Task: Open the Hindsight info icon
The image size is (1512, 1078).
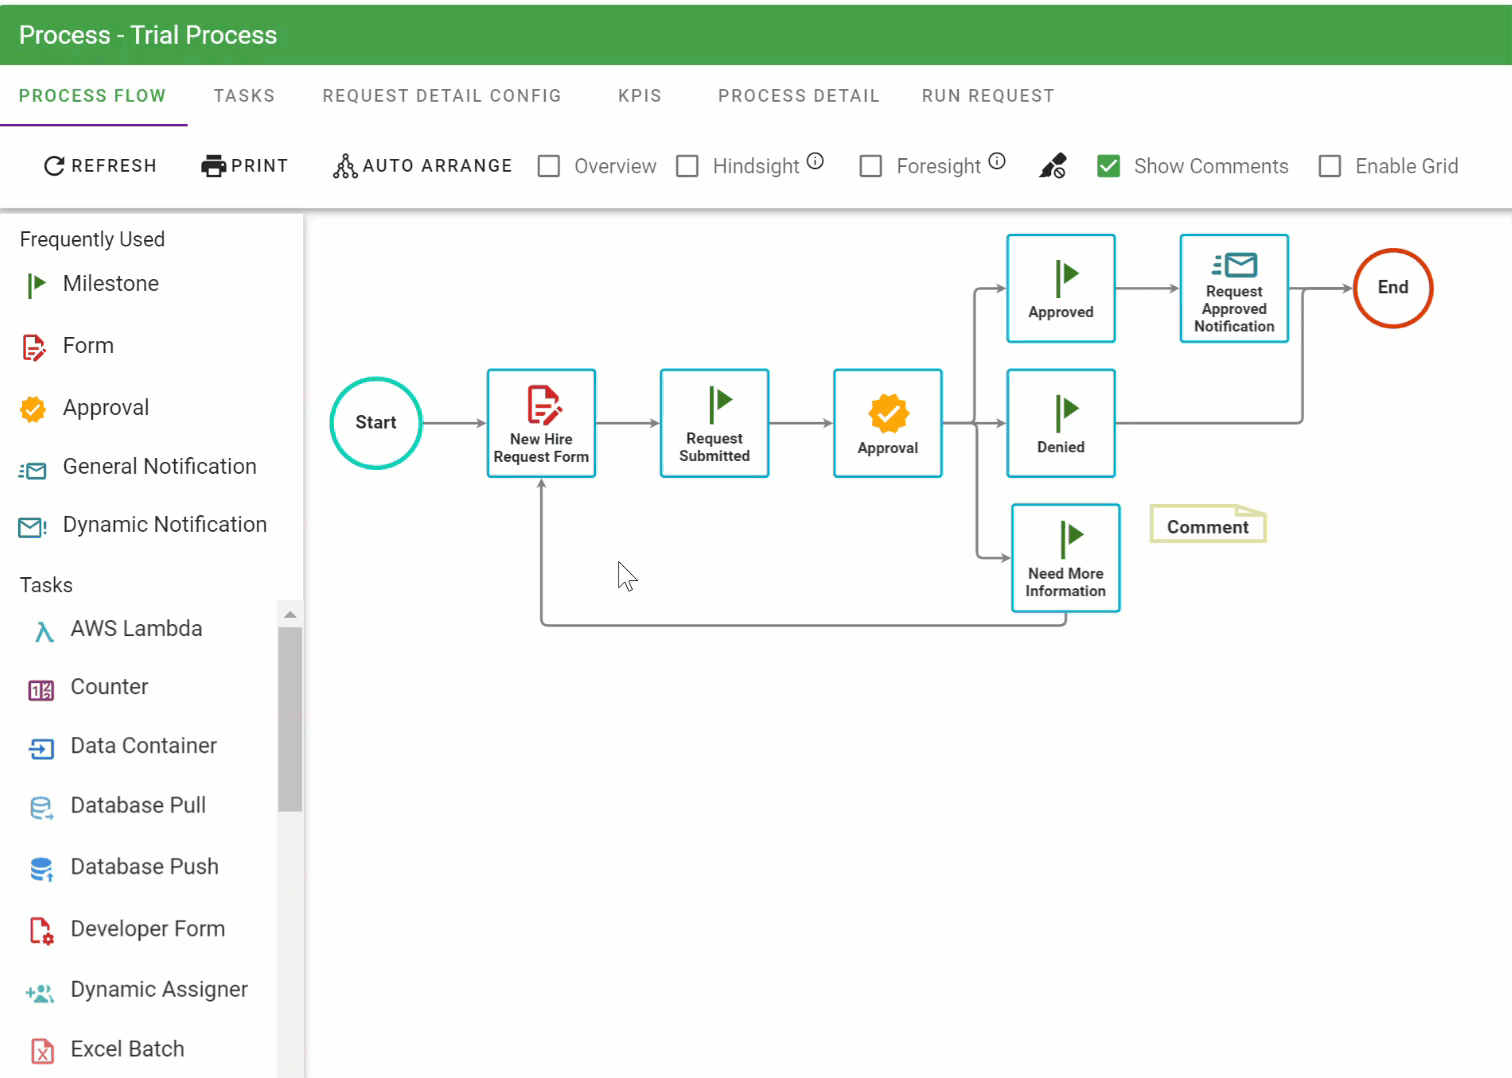Action: pos(815,161)
